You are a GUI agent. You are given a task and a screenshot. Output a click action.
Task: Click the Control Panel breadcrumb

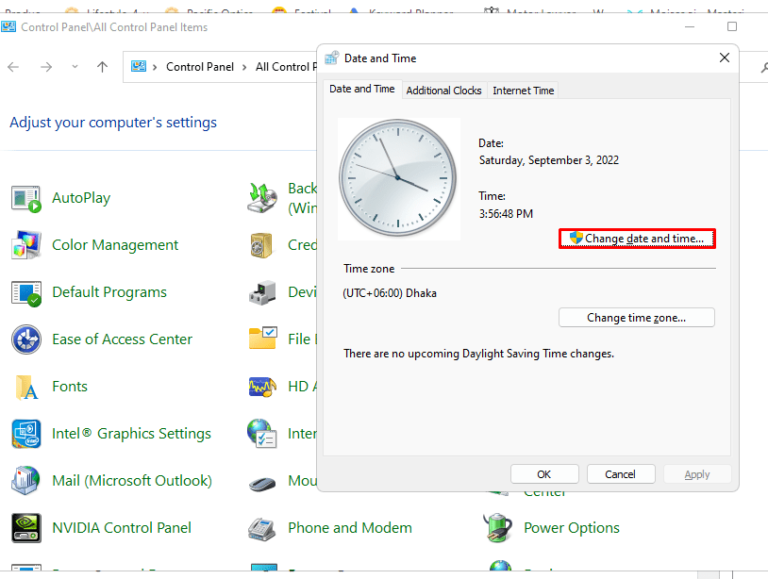pos(199,67)
